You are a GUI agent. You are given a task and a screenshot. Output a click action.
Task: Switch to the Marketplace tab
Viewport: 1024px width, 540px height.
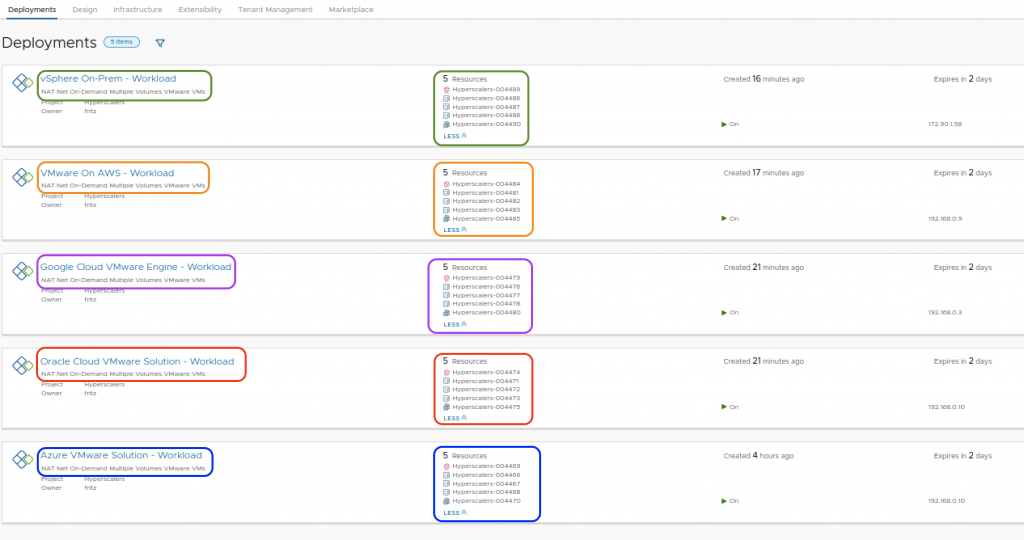(x=351, y=10)
